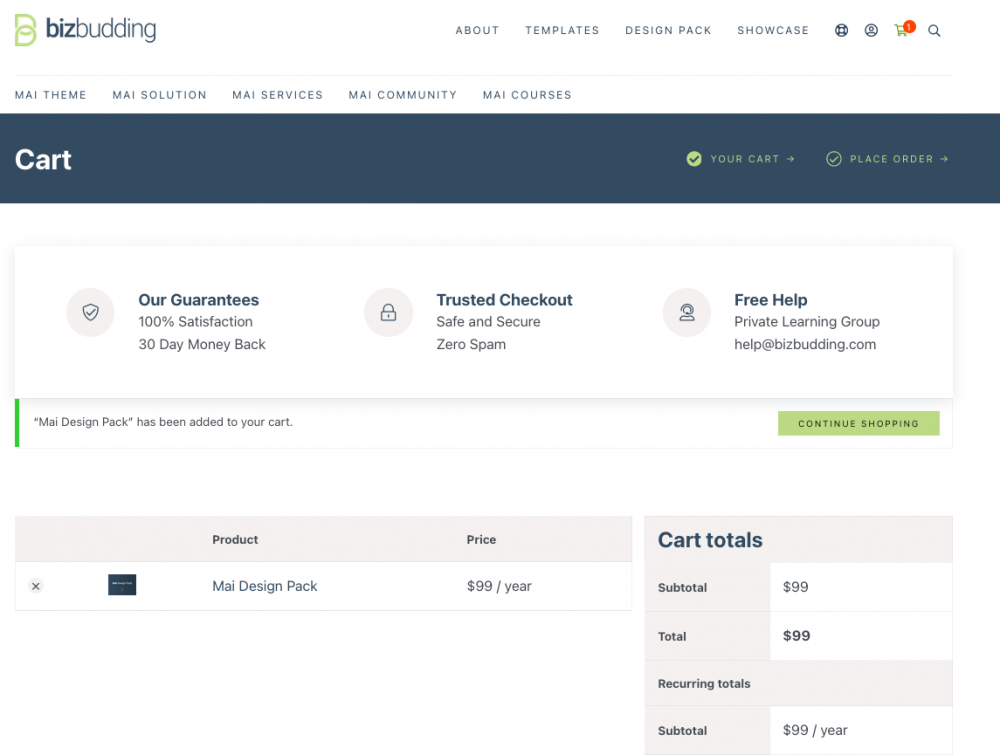Screen dimensions: 1000x755
Task: Go to Mai Courses page
Action: tap(527, 95)
